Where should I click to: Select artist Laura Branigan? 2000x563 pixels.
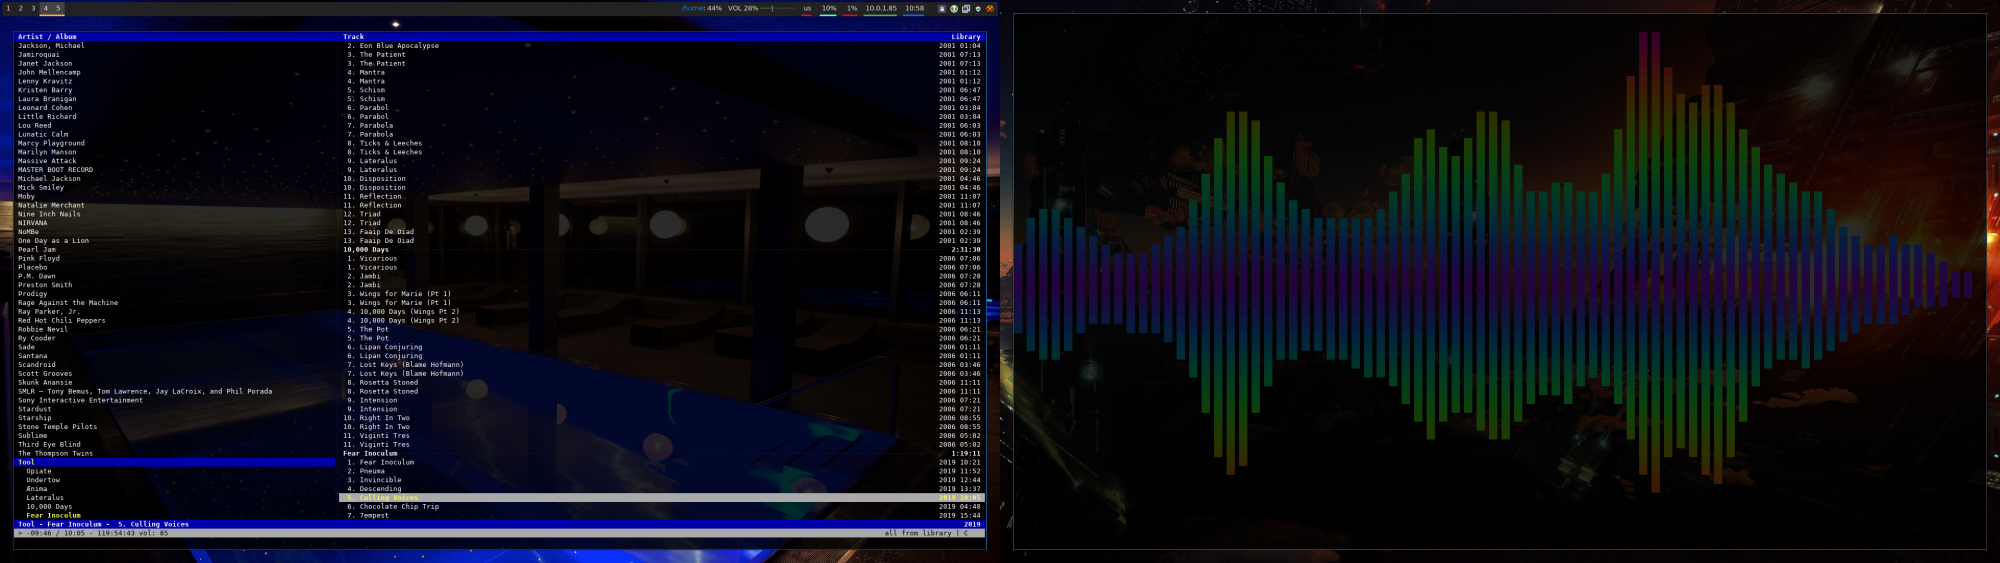click(x=47, y=99)
